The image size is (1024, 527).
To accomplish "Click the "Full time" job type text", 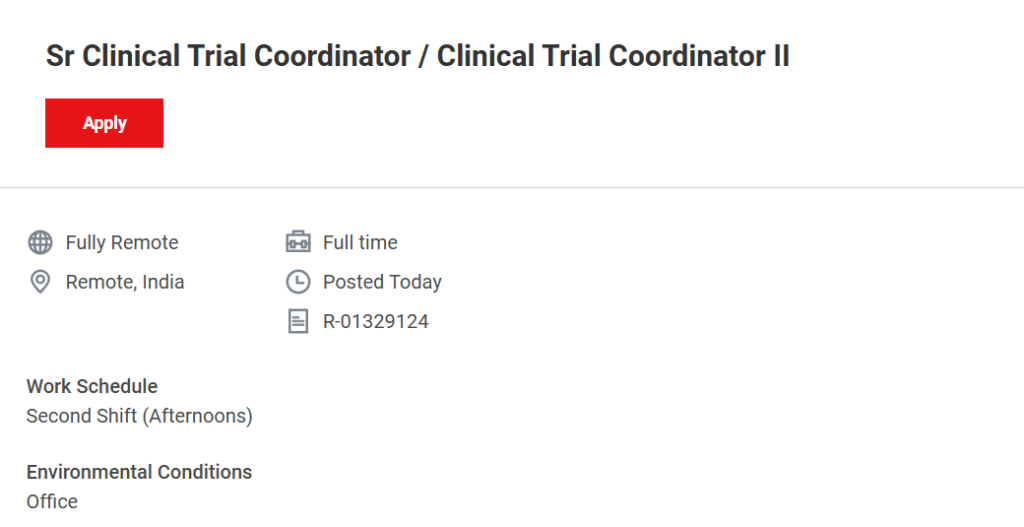I will click(360, 242).
